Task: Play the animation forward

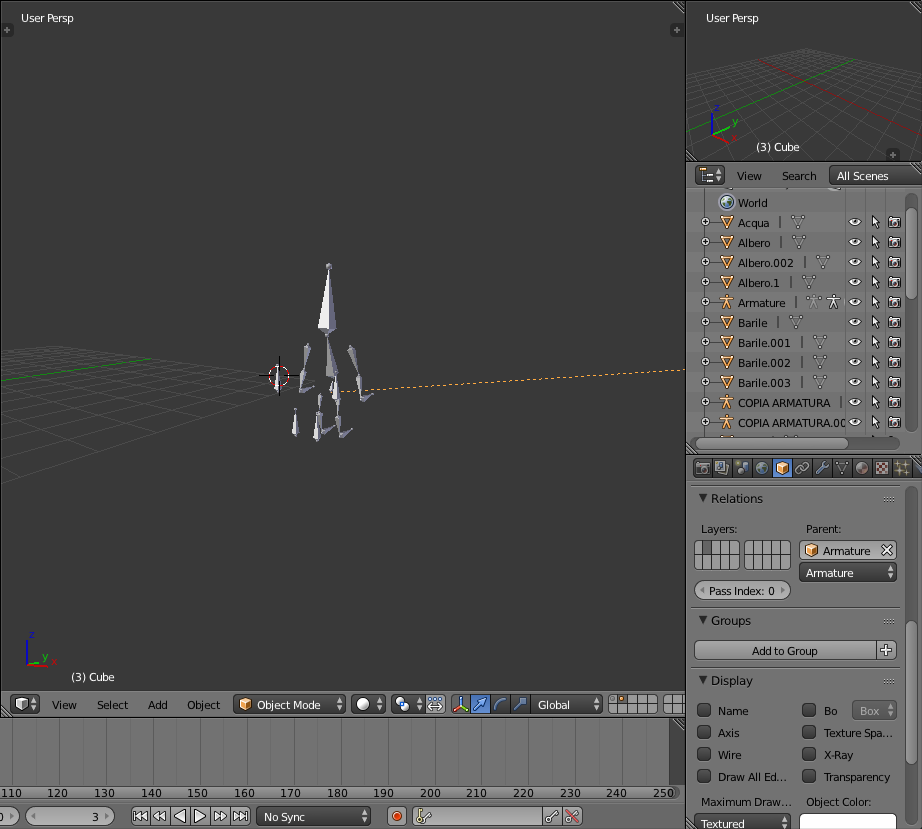Action: pyautogui.click(x=200, y=816)
